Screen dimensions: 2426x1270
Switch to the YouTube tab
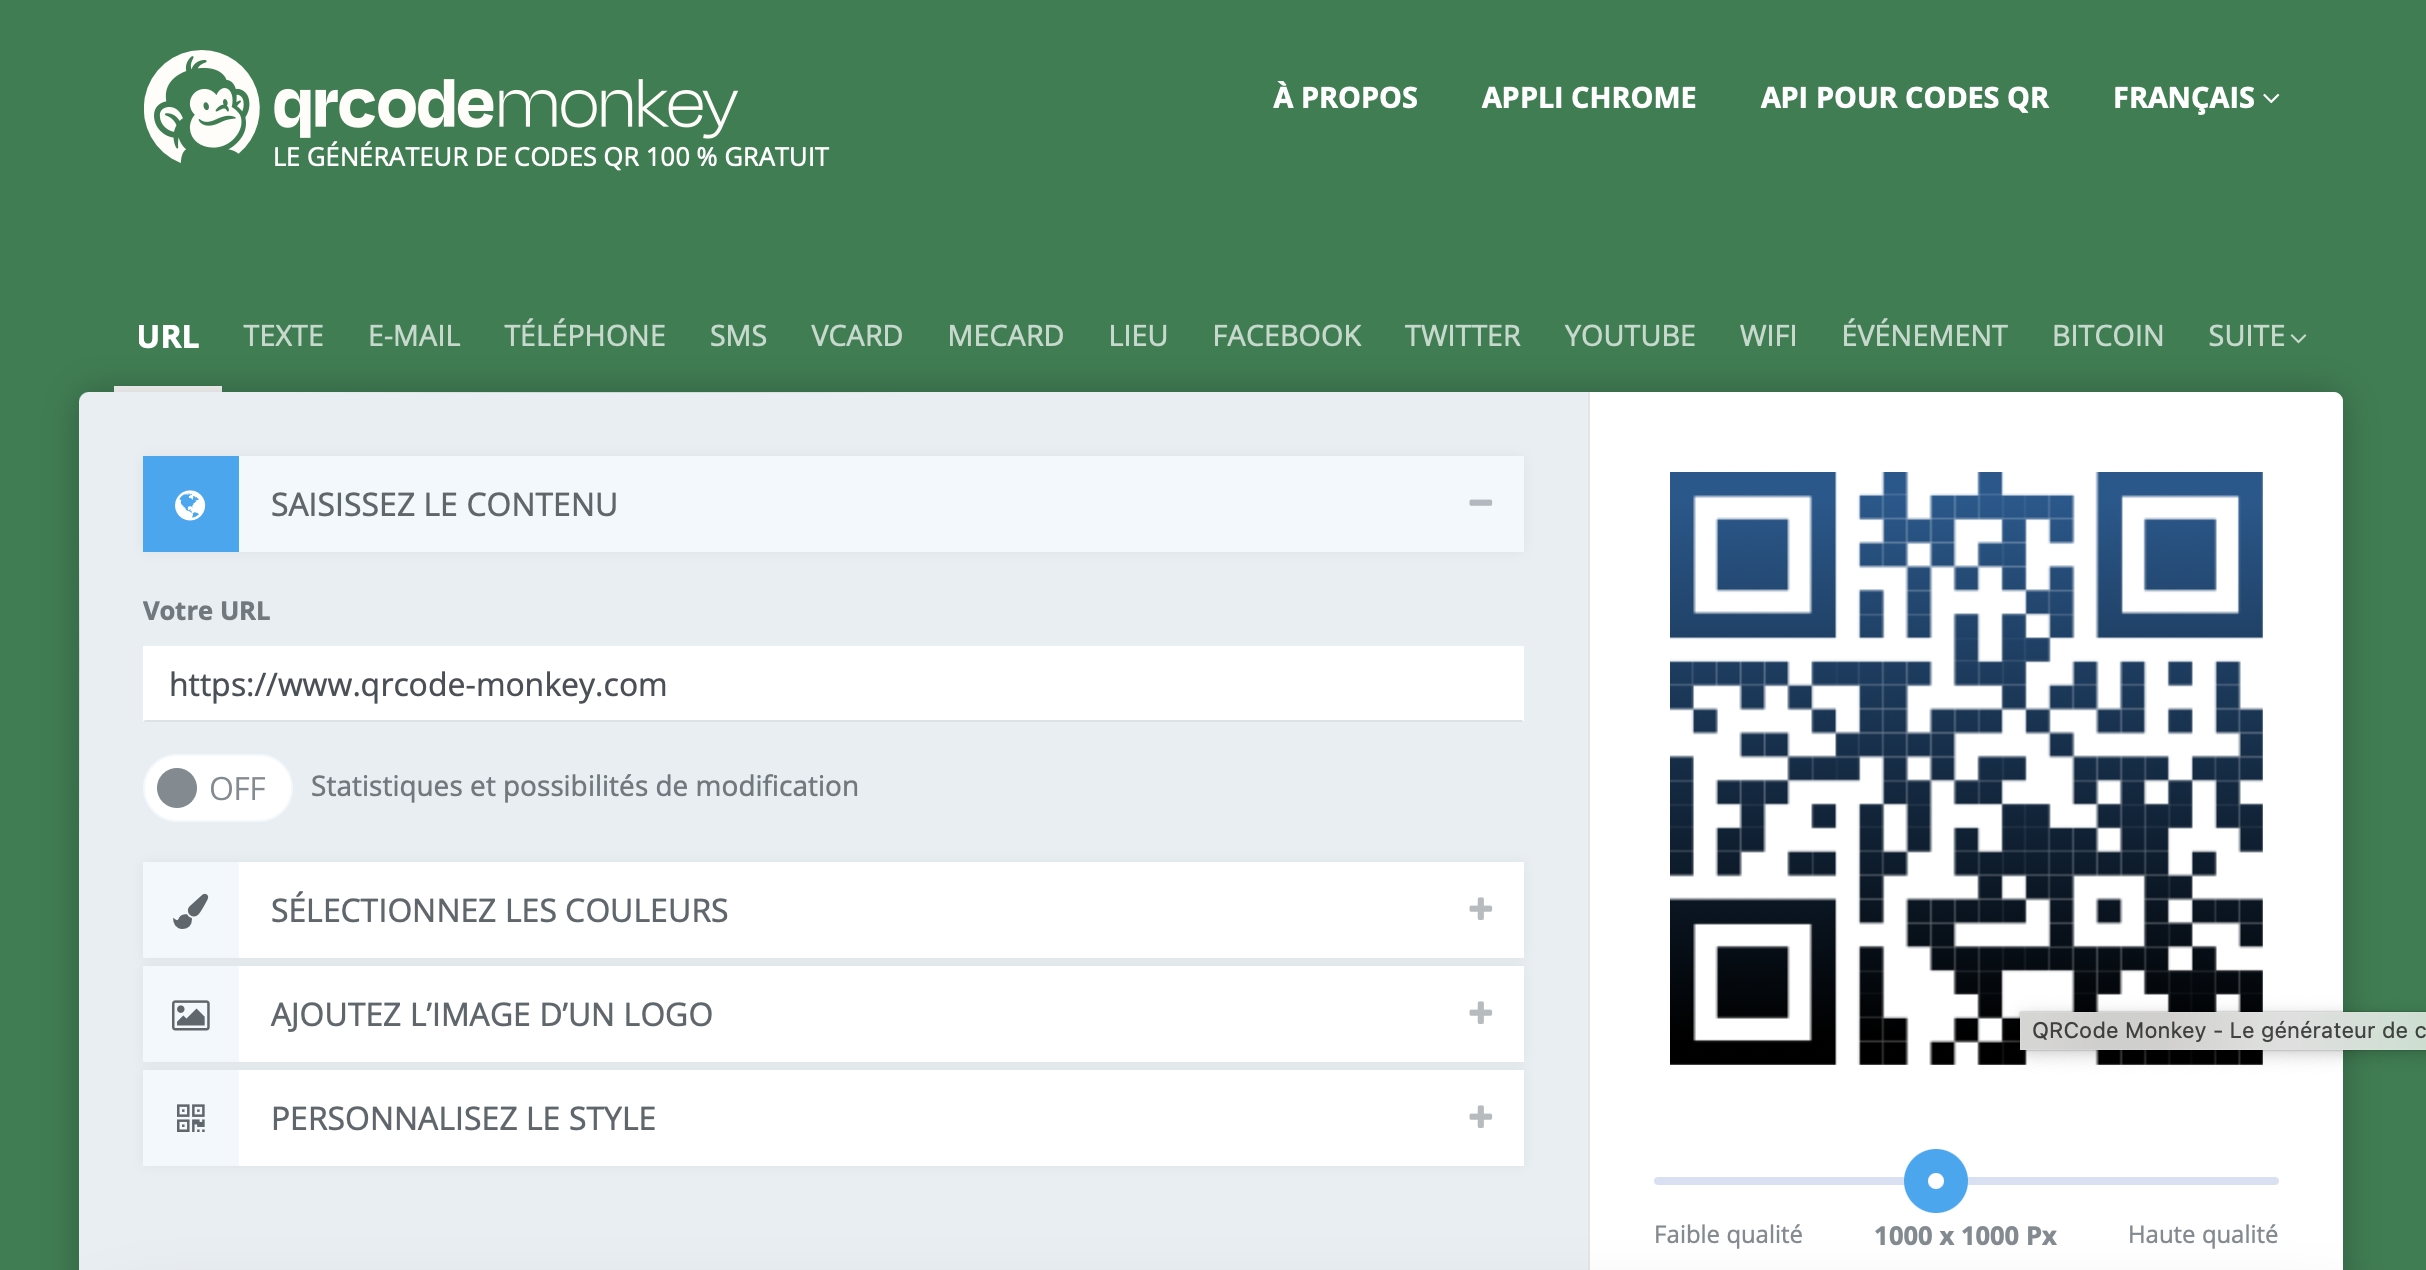tap(1630, 336)
